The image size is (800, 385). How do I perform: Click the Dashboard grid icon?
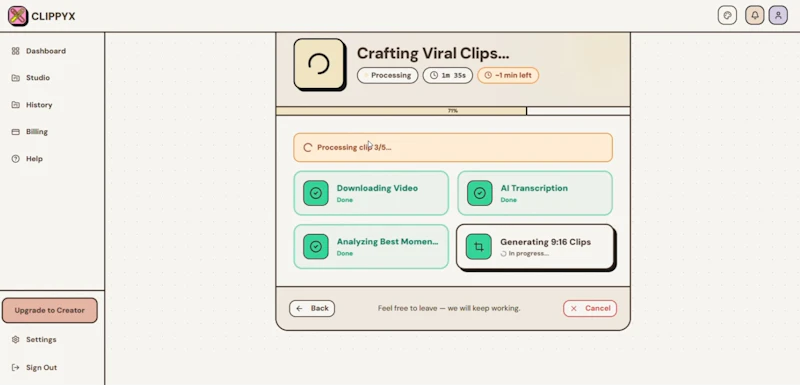coord(15,51)
